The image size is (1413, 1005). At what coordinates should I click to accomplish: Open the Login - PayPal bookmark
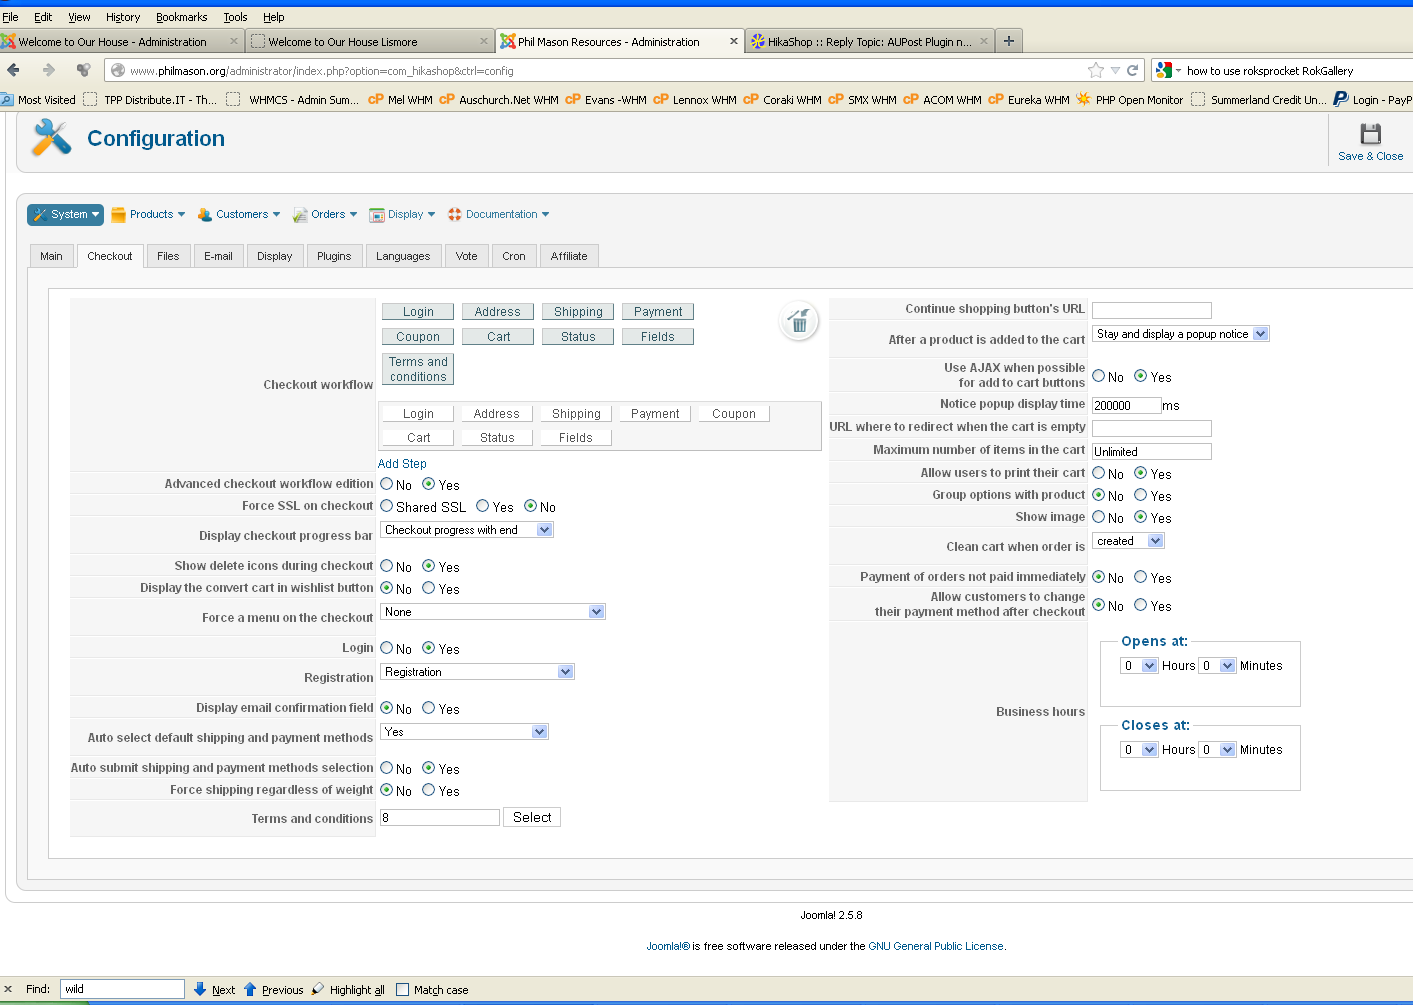[x=1373, y=99]
